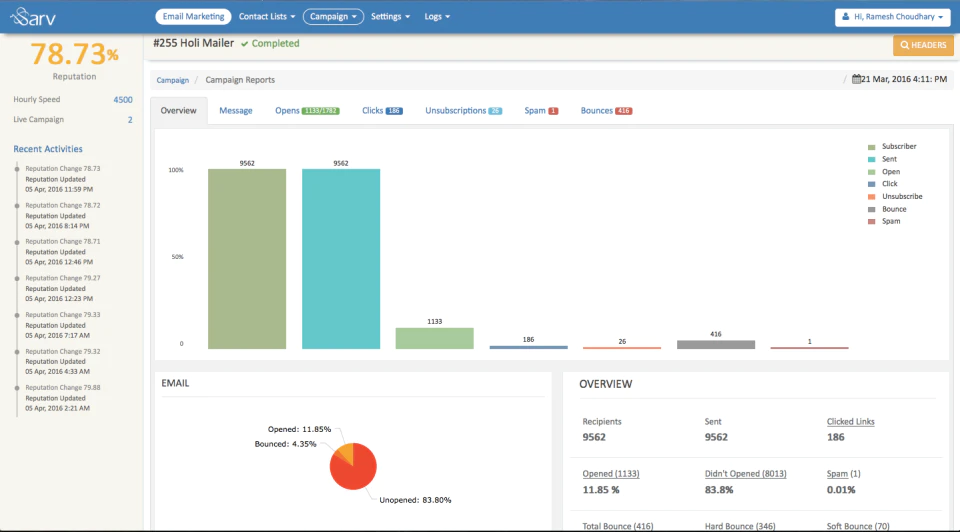Screen dimensions: 960x532
Task: Click the Open bar labeled 1133
Action: [434, 339]
